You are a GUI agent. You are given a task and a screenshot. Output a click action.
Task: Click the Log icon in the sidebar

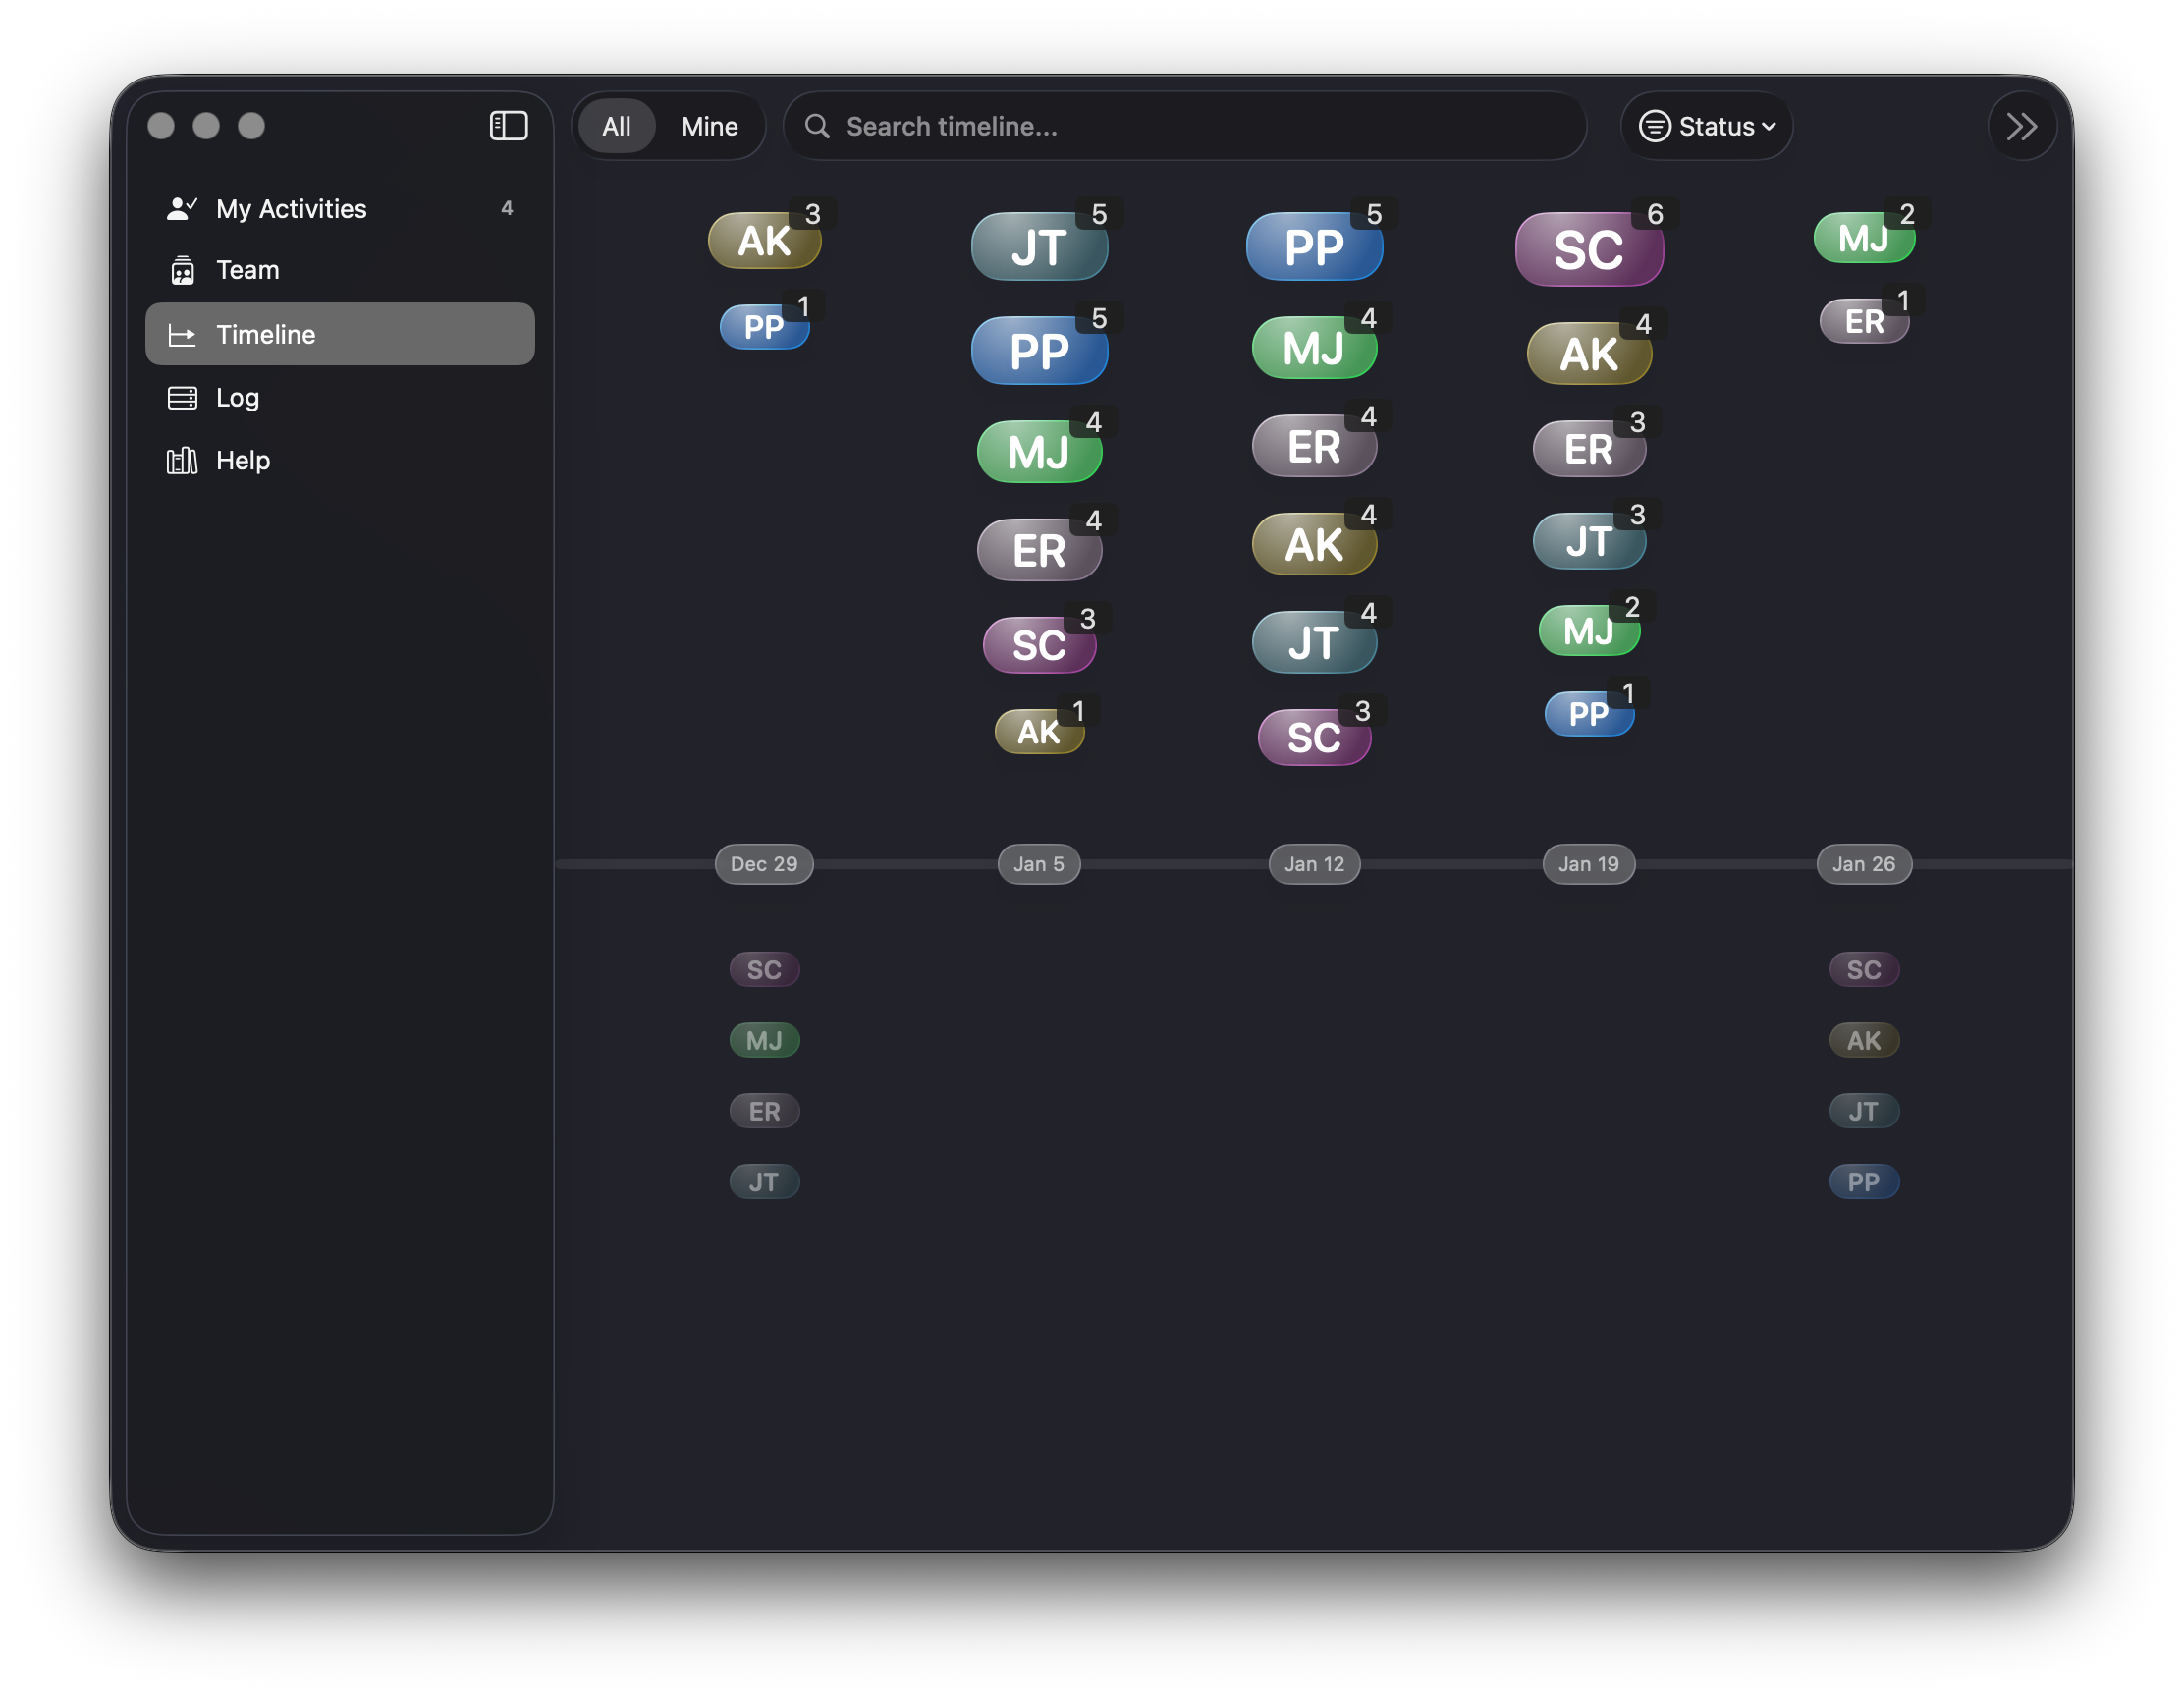pos(183,398)
